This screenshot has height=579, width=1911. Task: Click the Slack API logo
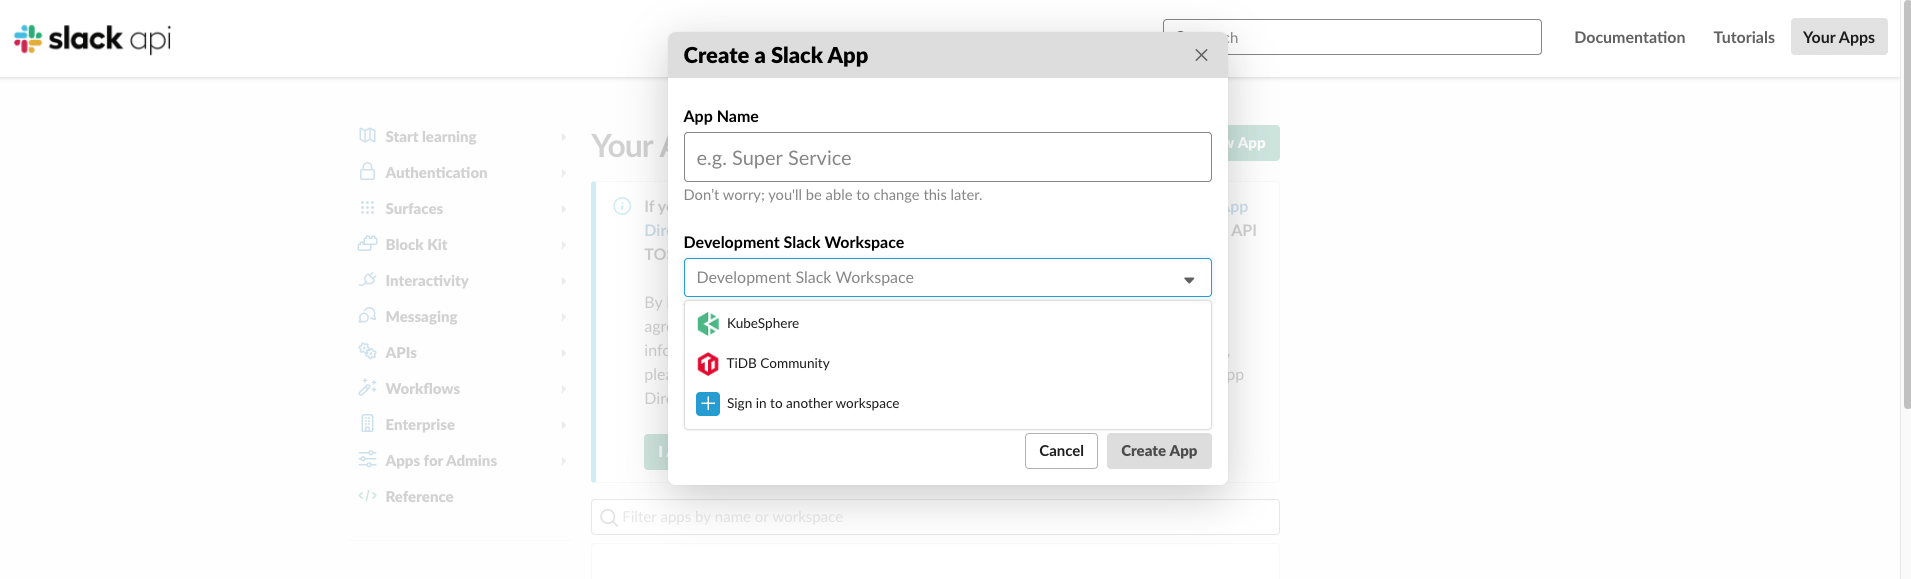[x=92, y=38]
